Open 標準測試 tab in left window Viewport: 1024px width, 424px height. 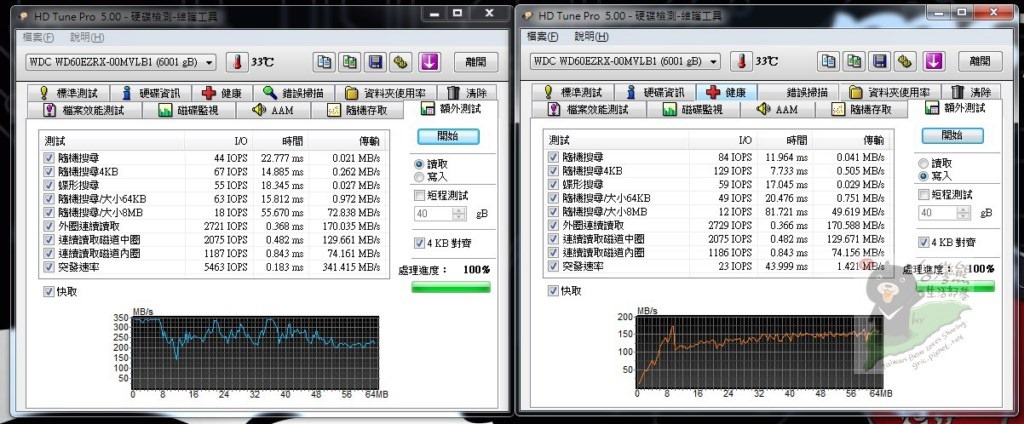pos(68,93)
